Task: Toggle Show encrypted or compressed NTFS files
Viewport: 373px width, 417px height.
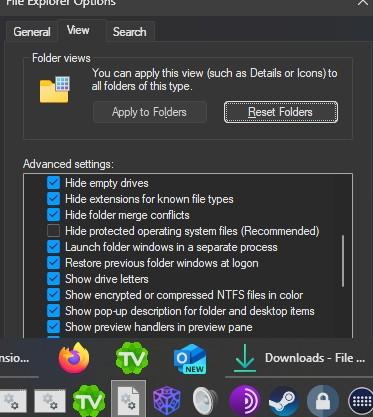Action: [x=53, y=295]
